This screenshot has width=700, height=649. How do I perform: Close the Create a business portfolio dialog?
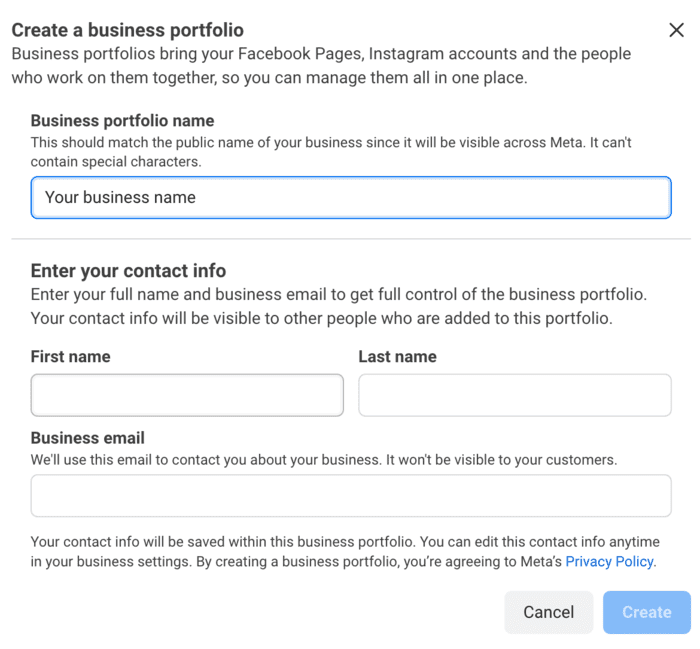(x=676, y=30)
